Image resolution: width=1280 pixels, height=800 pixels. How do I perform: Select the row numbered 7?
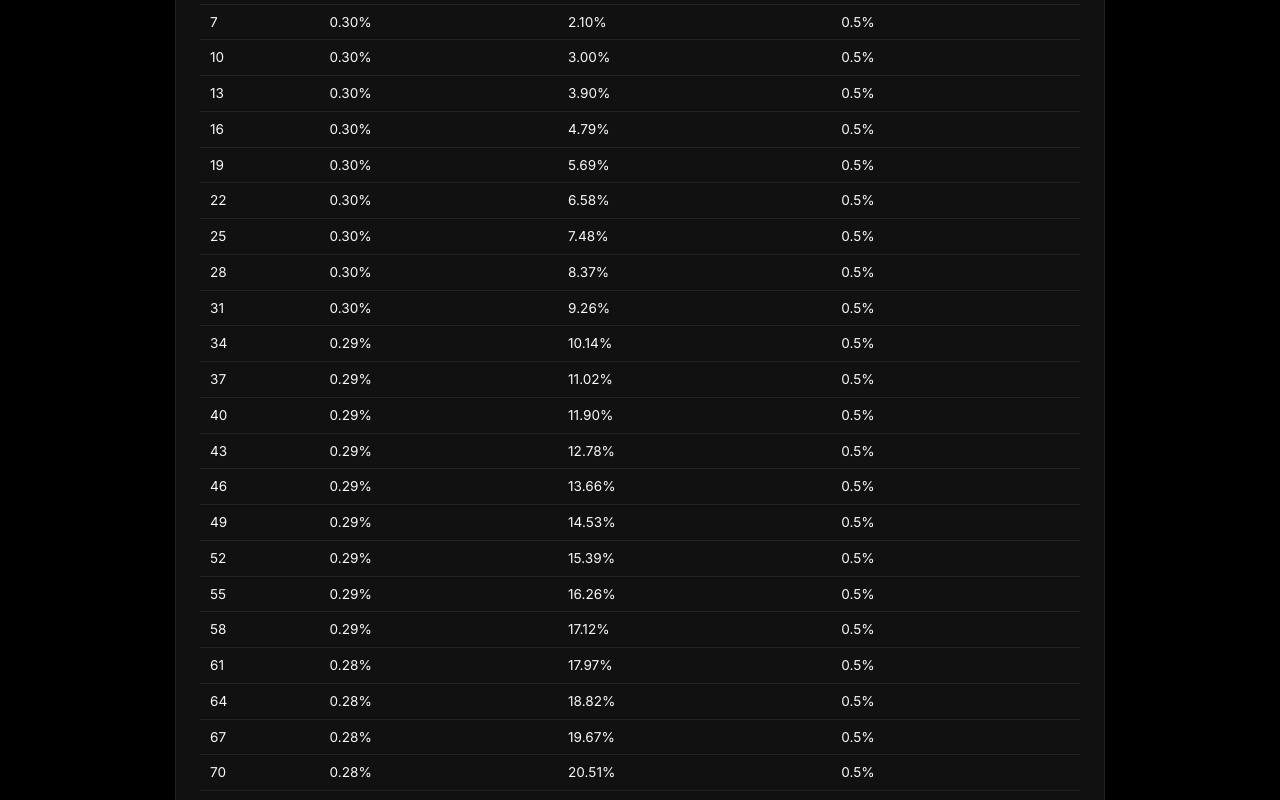pyautogui.click(x=640, y=22)
